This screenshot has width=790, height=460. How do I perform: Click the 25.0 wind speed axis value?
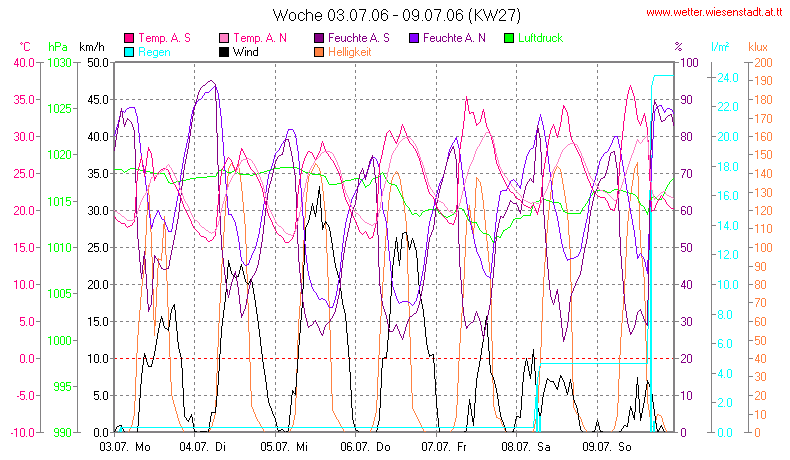(98, 247)
